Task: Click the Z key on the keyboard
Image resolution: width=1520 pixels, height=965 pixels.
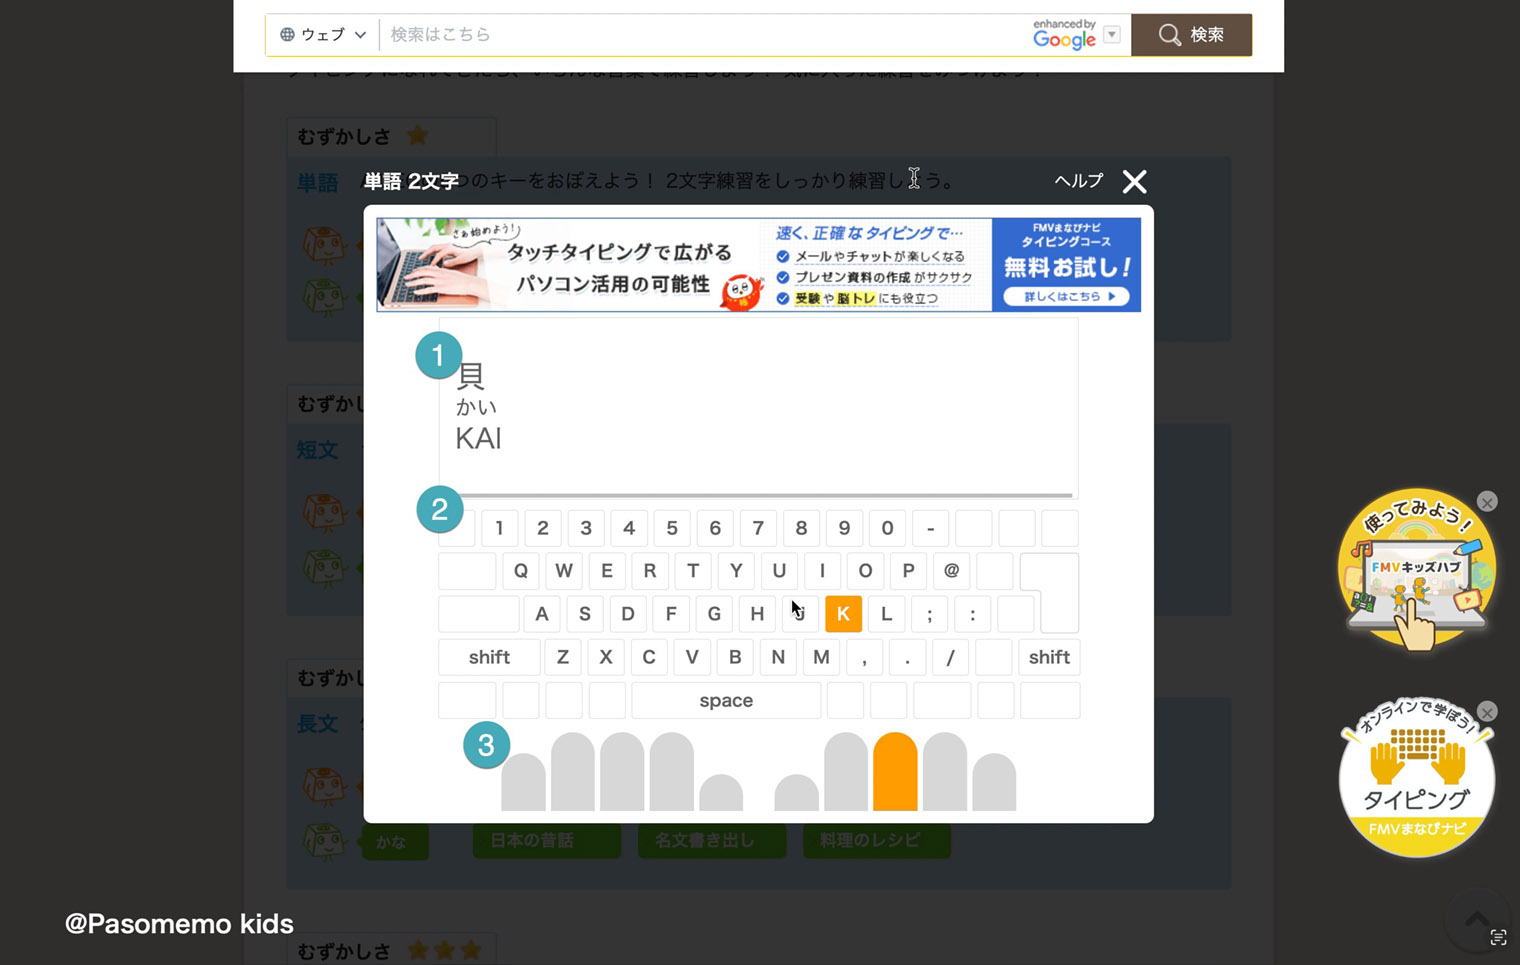Action: click(x=563, y=657)
